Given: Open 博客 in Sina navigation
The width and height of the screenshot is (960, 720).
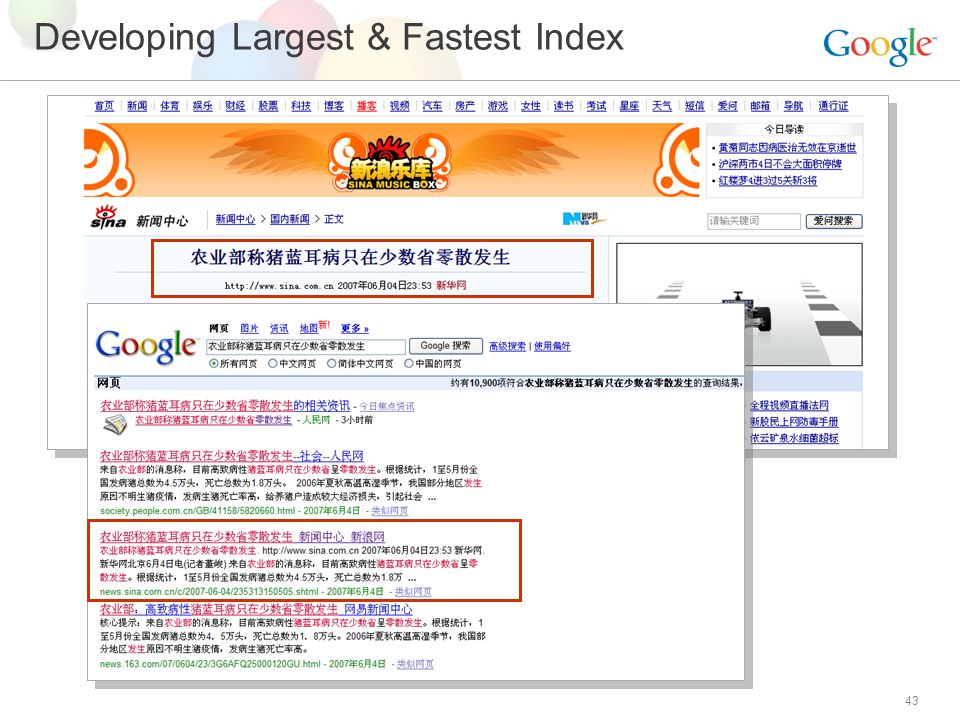Looking at the screenshot, I should tap(334, 106).
